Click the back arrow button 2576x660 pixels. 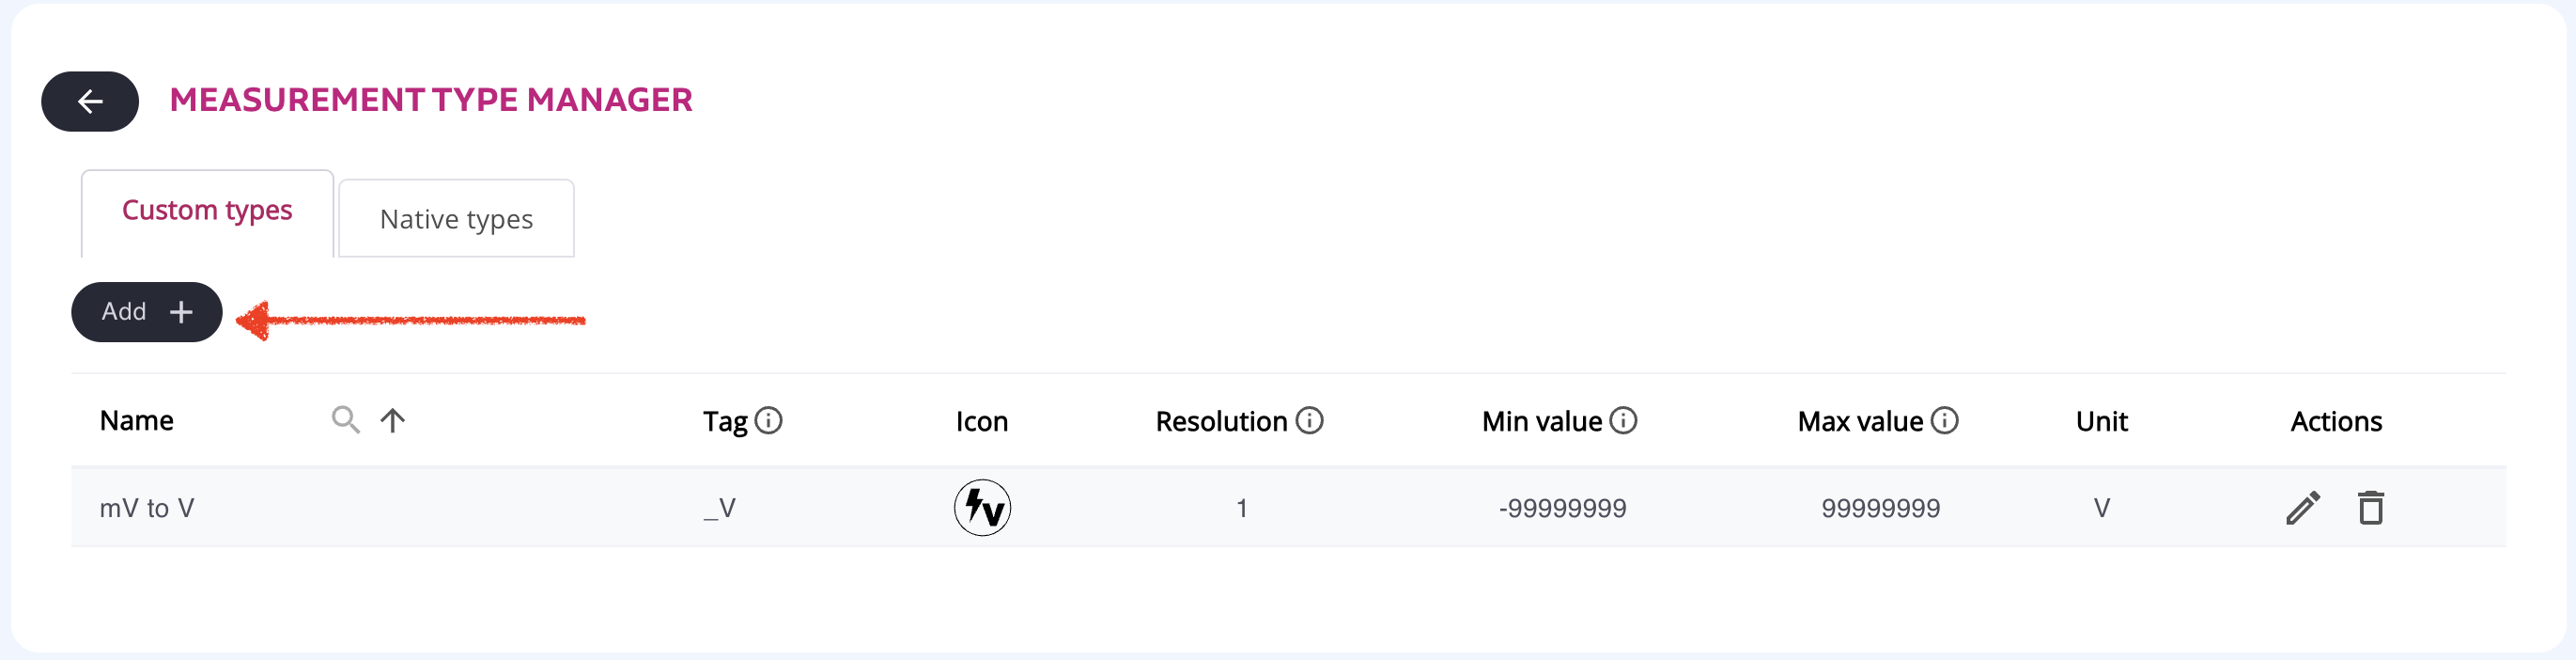point(90,101)
